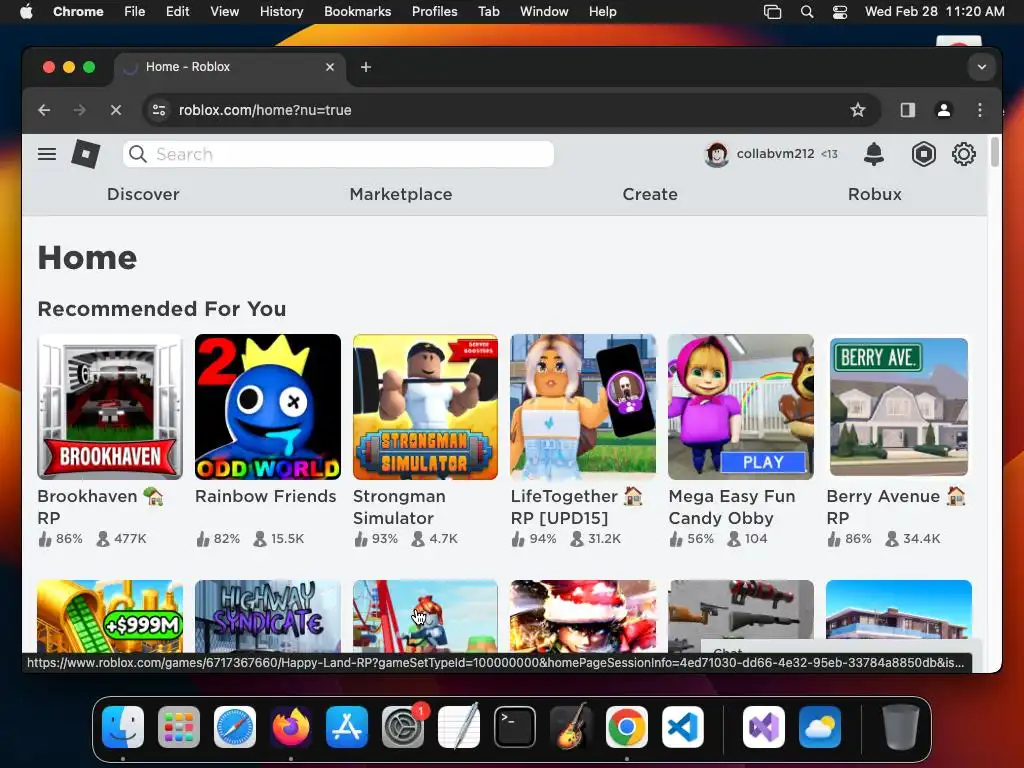This screenshot has width=1024, height=768.
Task: Click the page vertical scrollbar
Action: click(994, 152)
